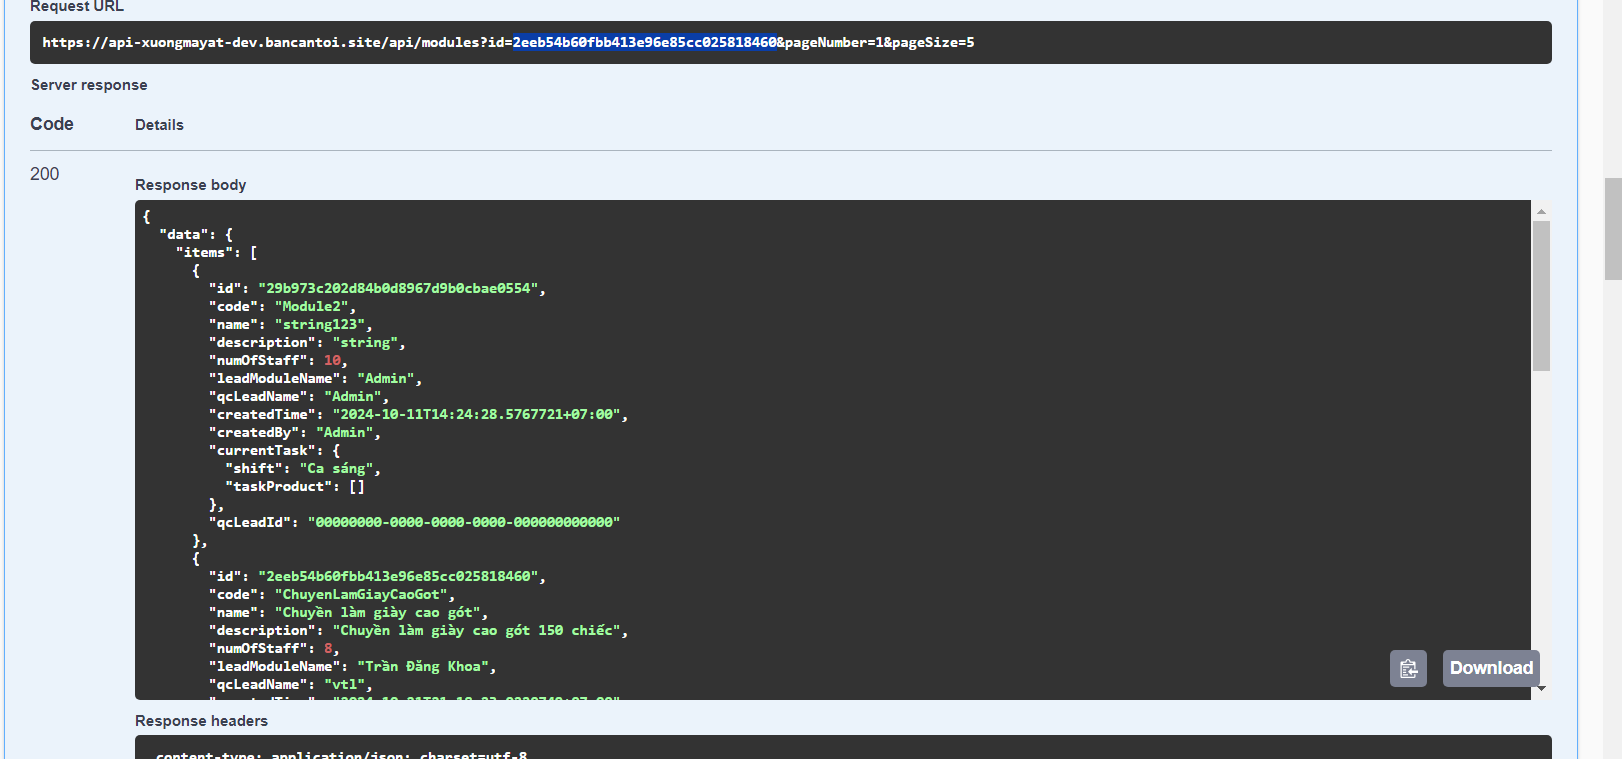Click the highlighted id in Request URL
The image size is (1622, 759).
644,42
